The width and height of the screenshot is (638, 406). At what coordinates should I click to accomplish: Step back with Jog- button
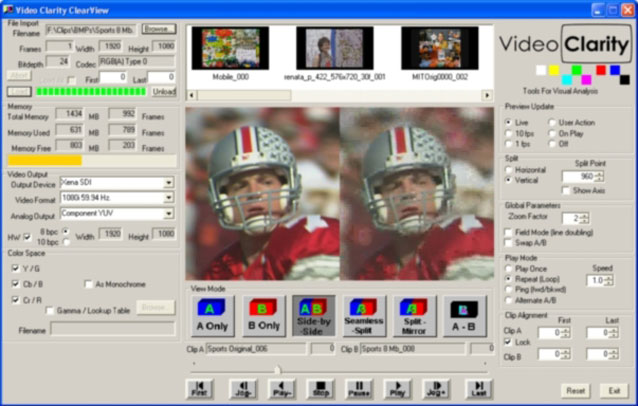(243, 389)
